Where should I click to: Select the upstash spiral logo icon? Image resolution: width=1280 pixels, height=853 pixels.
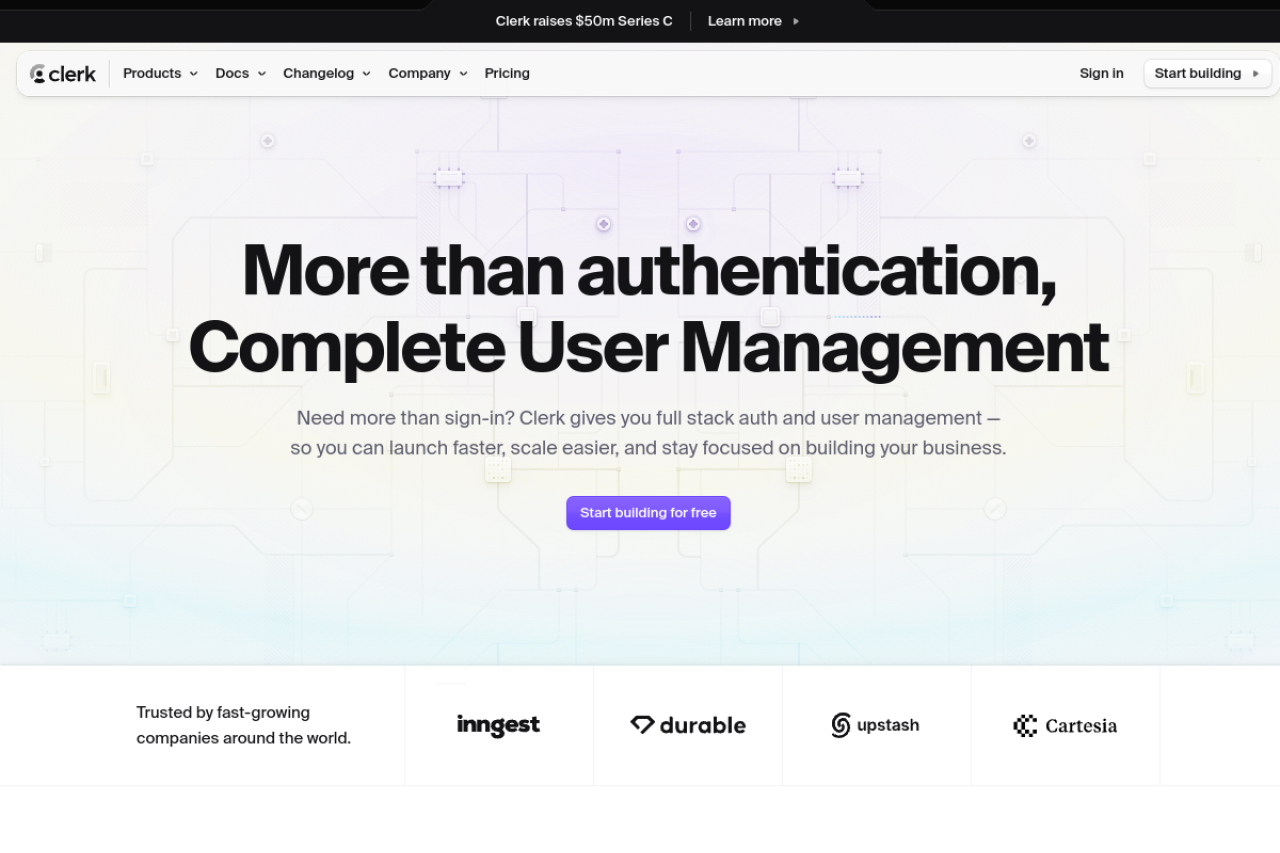(x=841, y=725)
